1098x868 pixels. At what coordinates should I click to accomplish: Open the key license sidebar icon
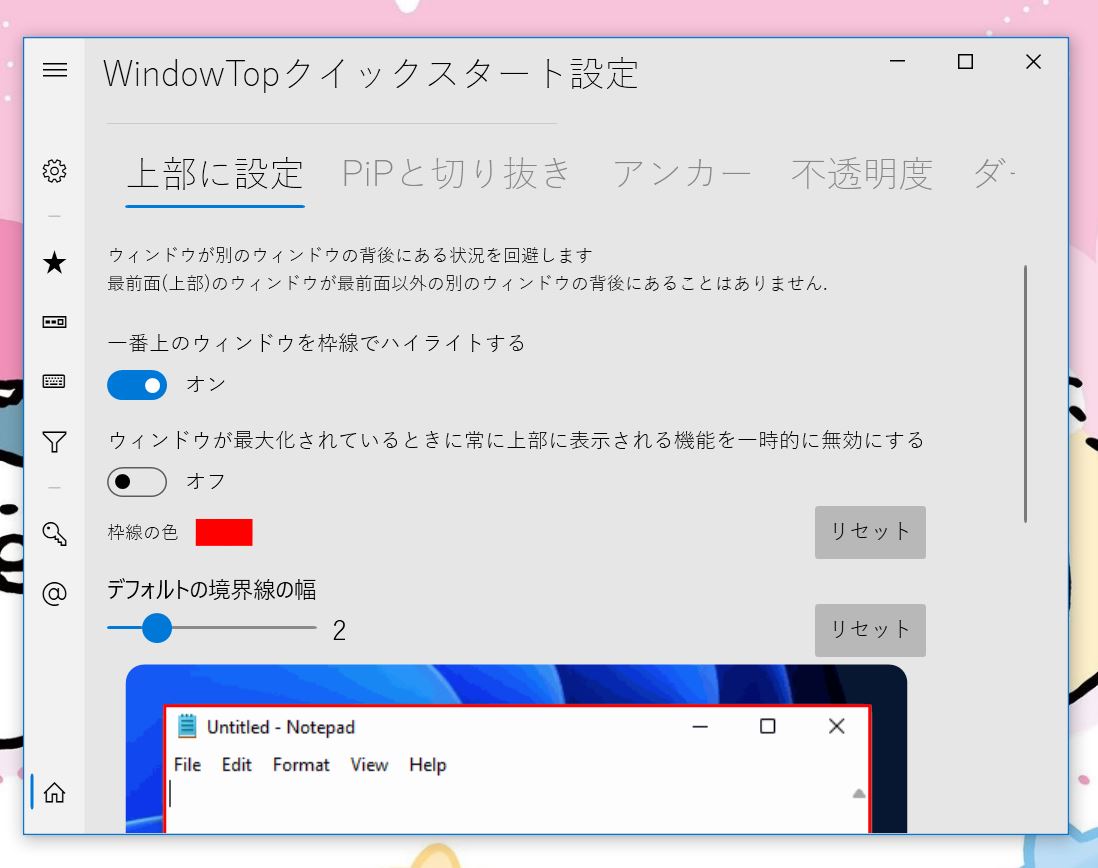tap(55, 533)
